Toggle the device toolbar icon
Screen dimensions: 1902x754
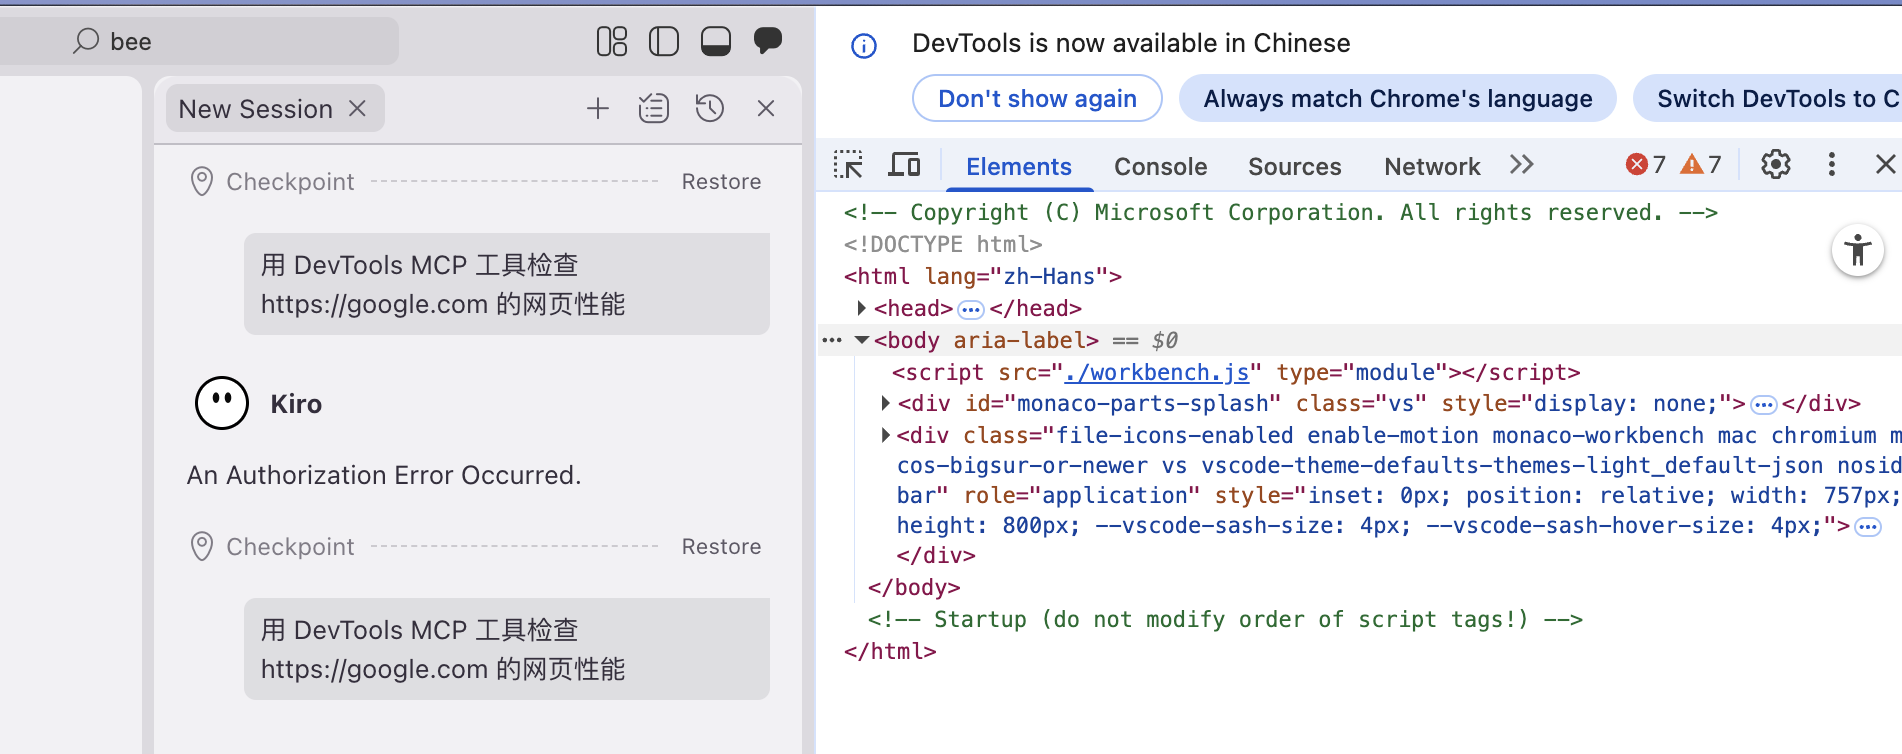click(x=904, y=165)
